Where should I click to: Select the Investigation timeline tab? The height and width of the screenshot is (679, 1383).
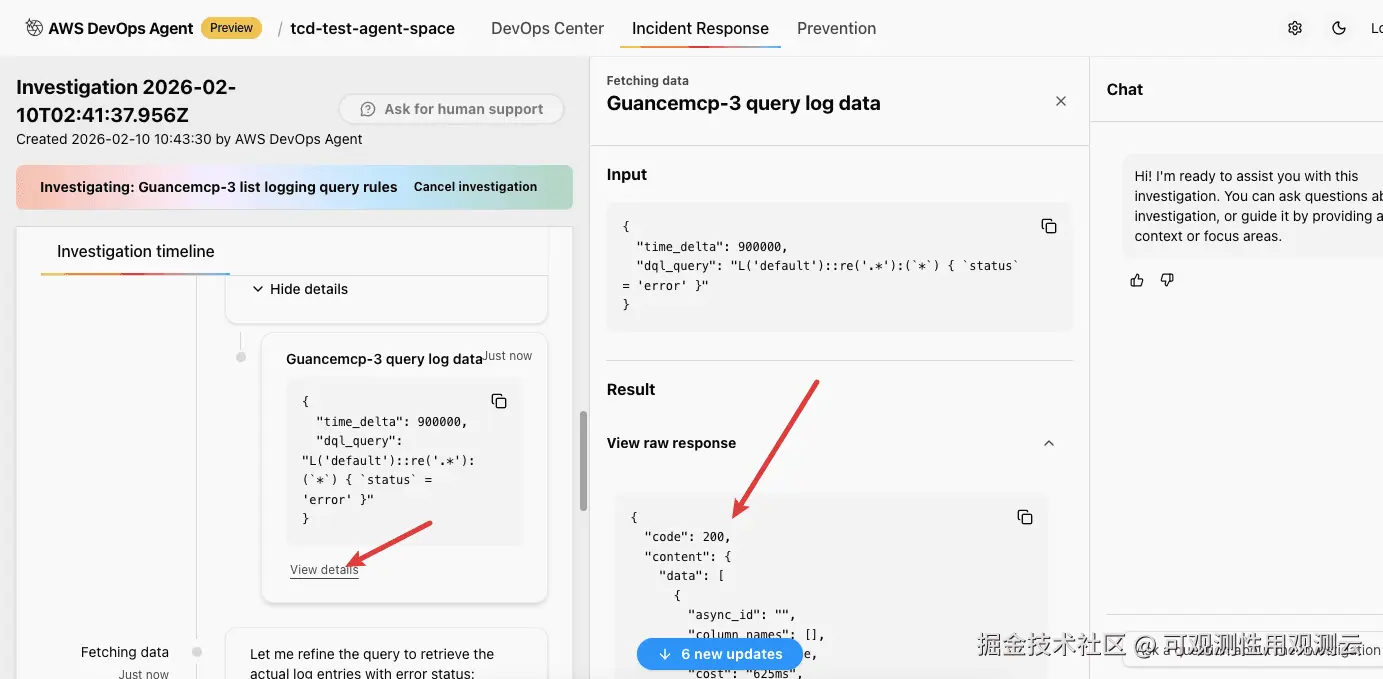coord(136,251)
